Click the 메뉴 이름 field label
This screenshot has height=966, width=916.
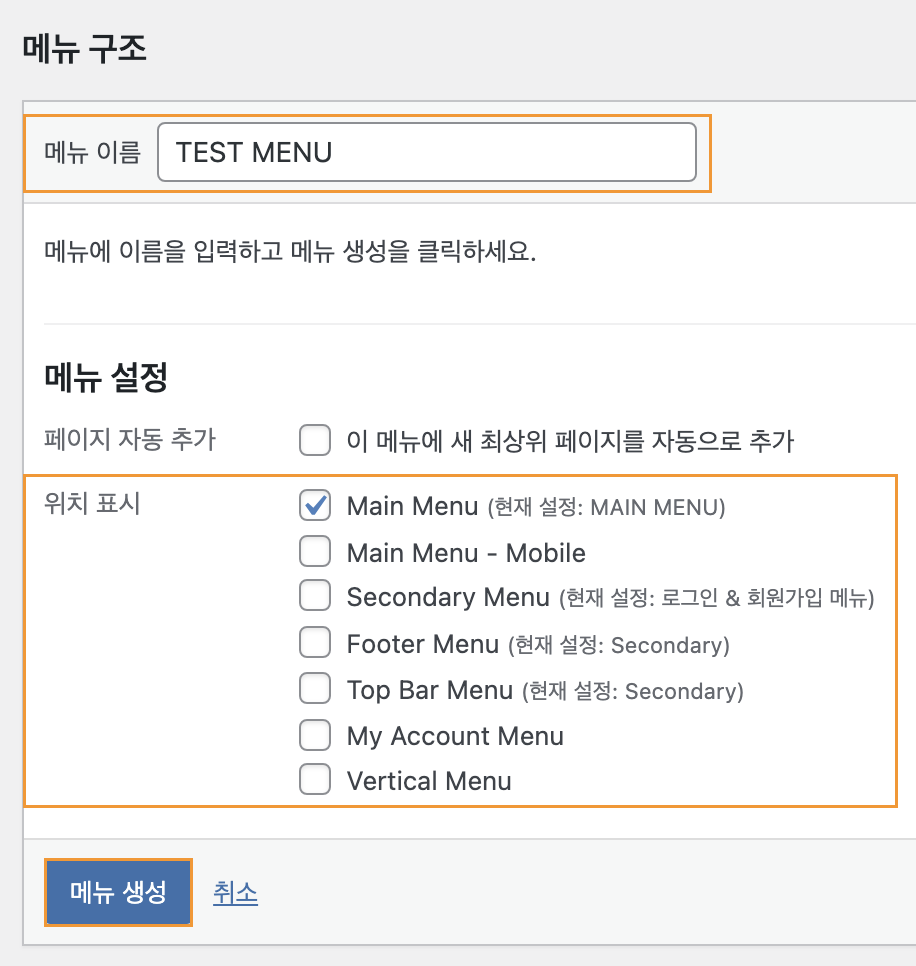click(x=92, y=152)
